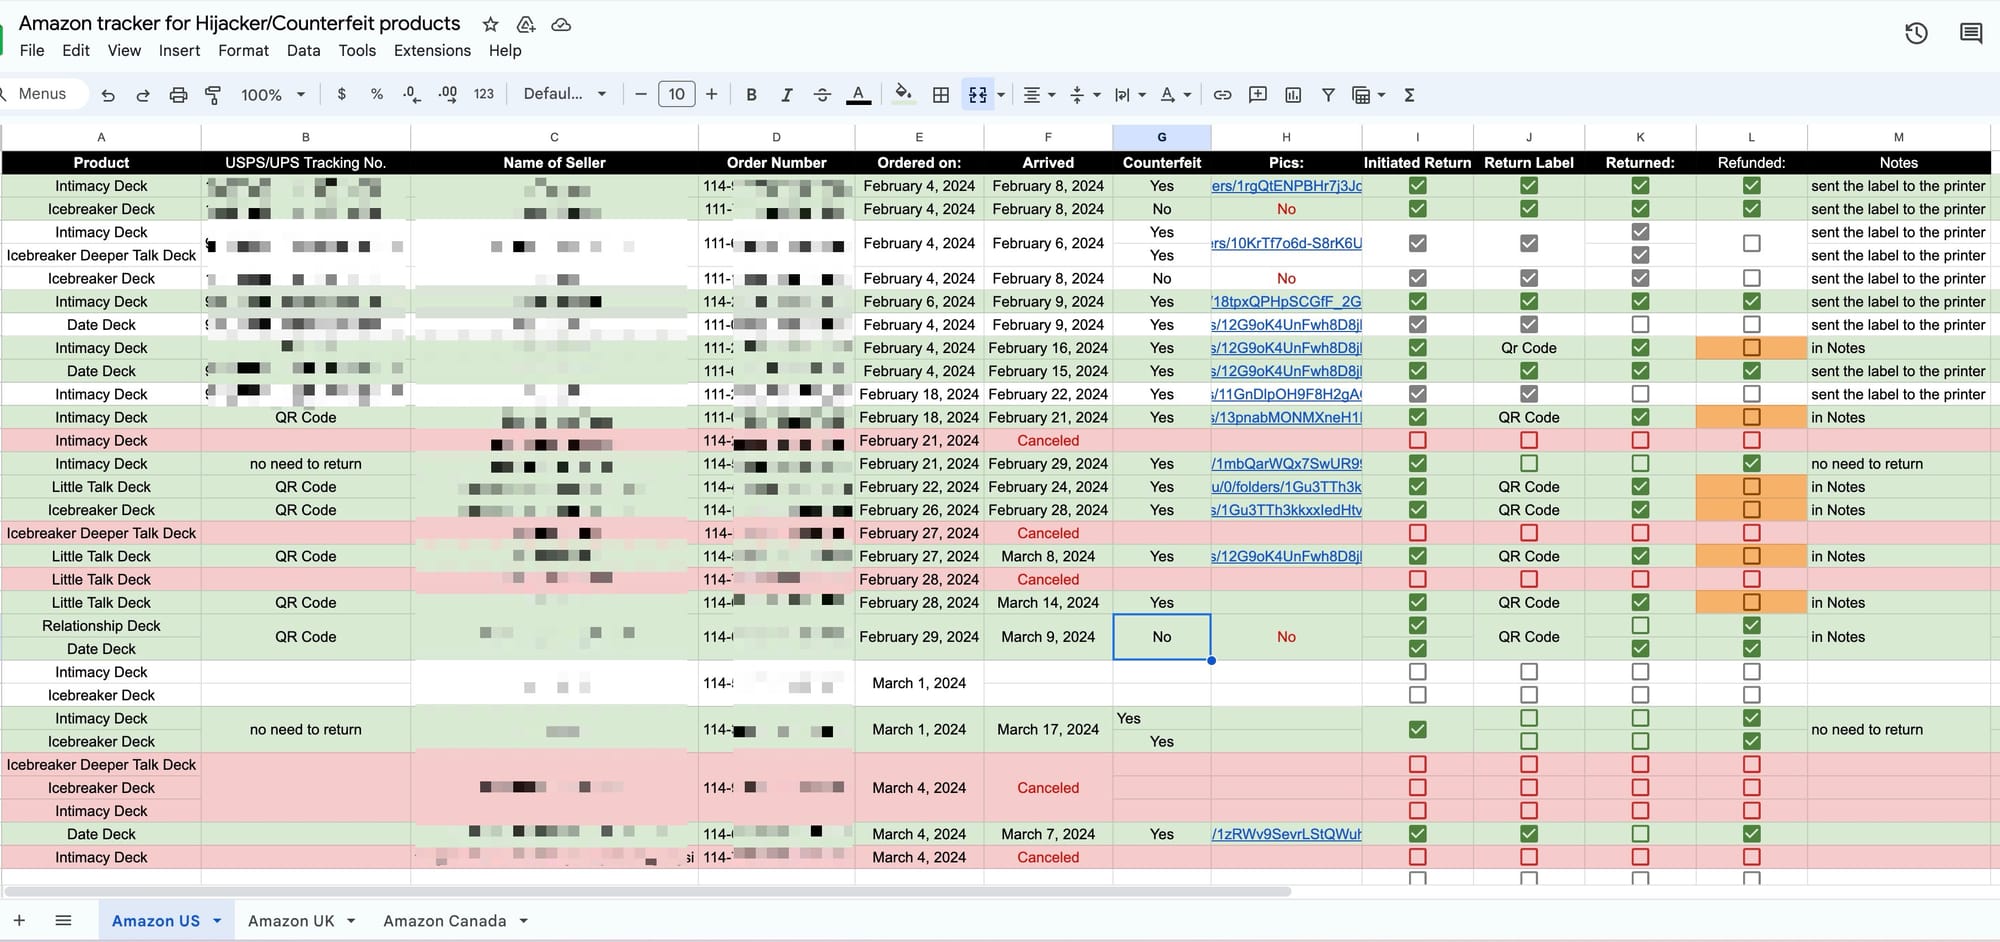Create a filter

pos(1328,94)
